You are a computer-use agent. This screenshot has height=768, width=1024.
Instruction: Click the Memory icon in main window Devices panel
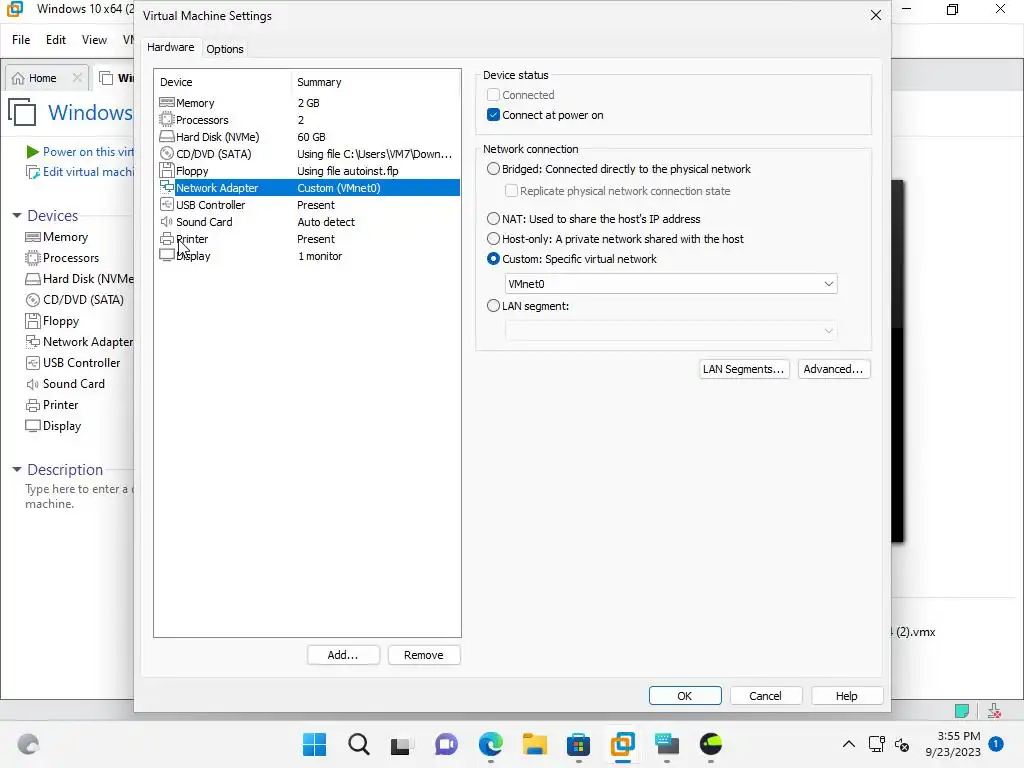[33, 237]
